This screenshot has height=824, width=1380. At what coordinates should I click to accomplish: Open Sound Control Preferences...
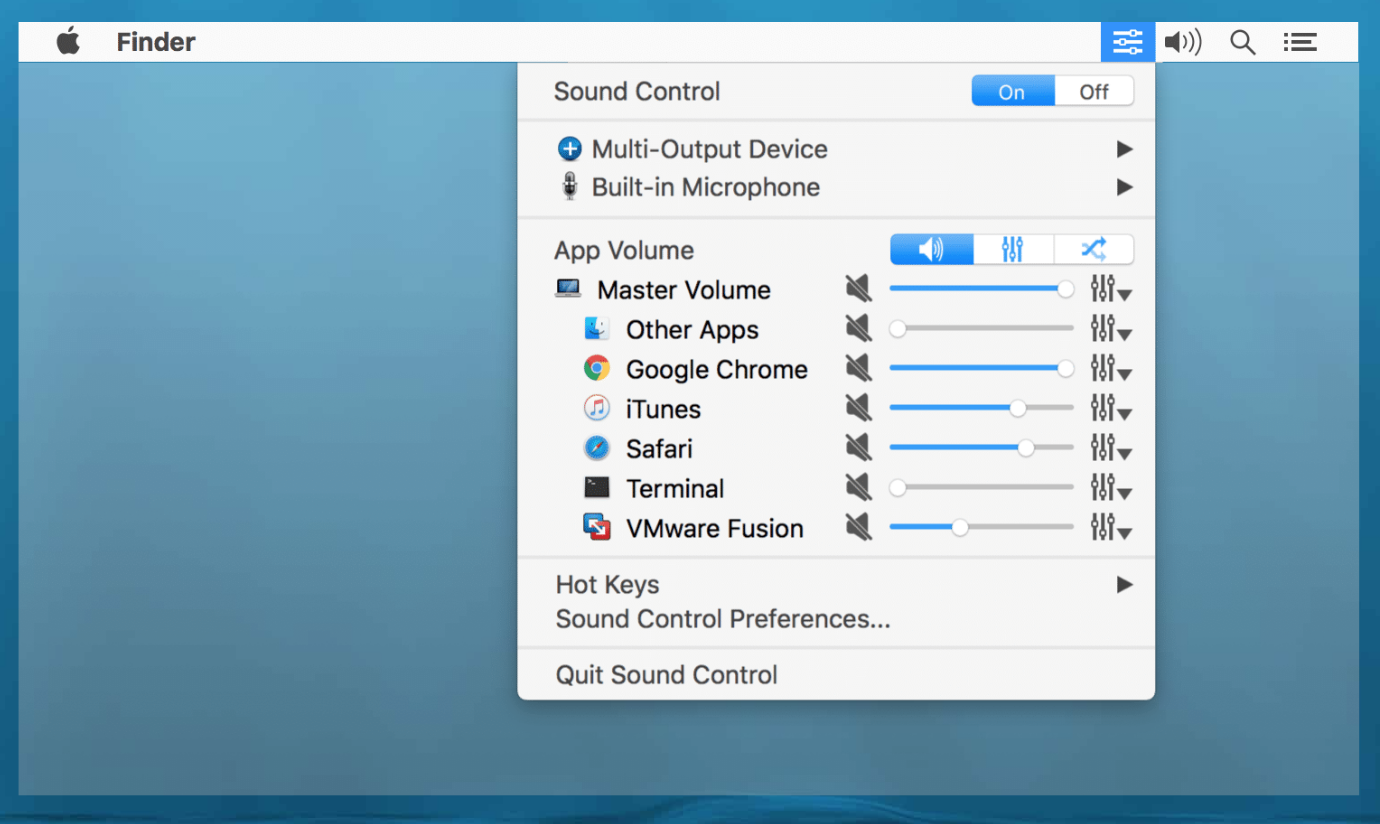click(x=723, y=619)
